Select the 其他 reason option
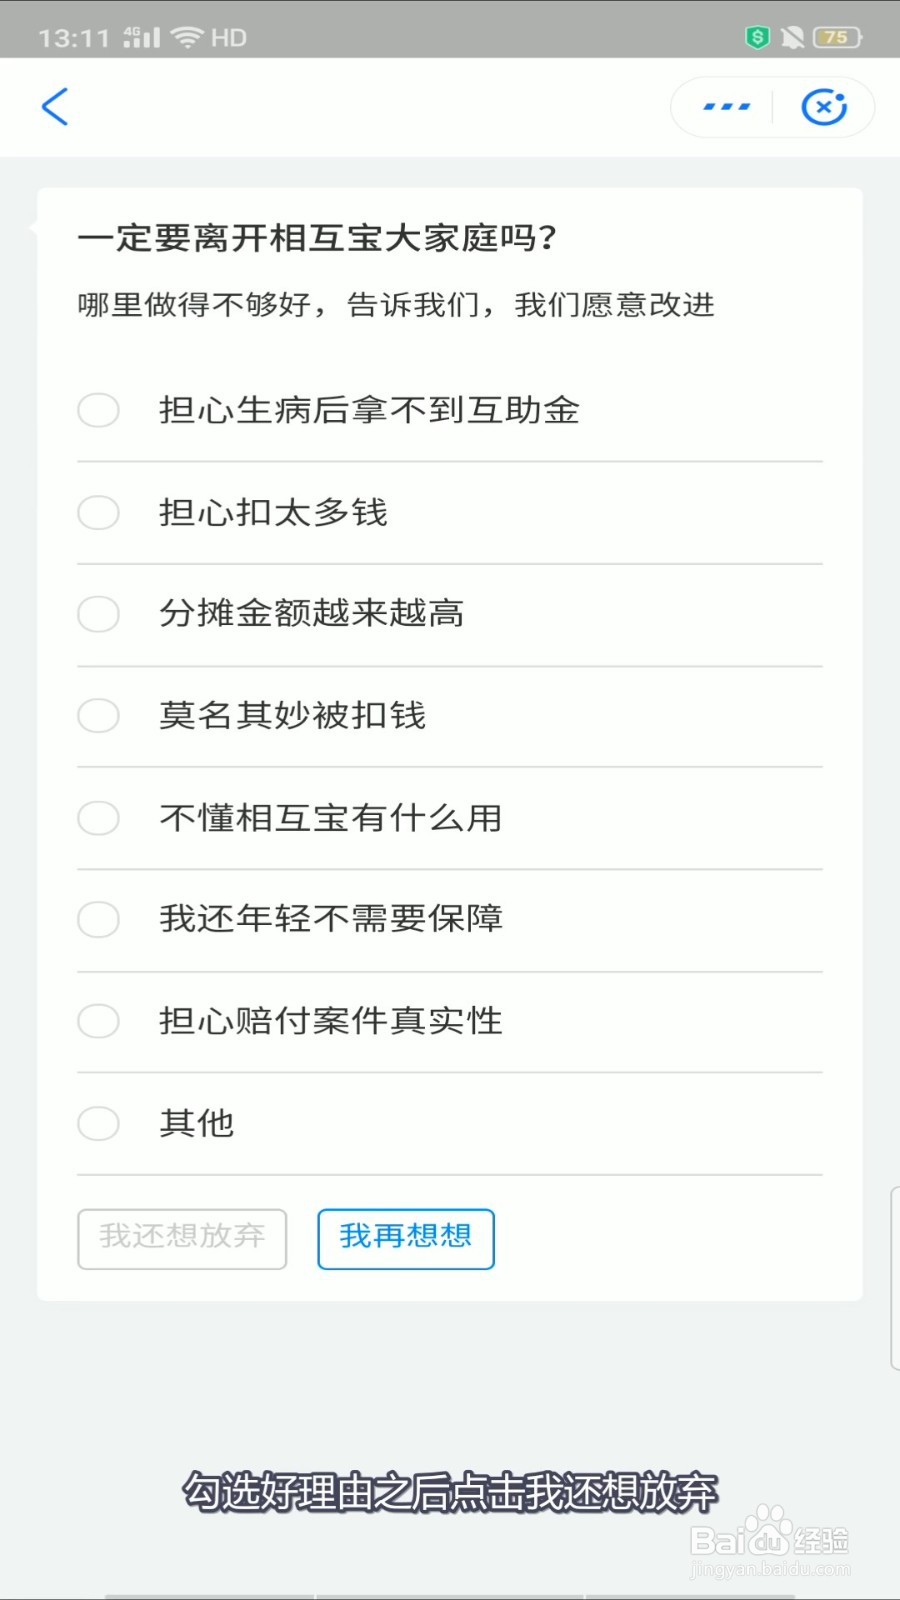Screen dimensions: 900x1600 (450, 1123)
